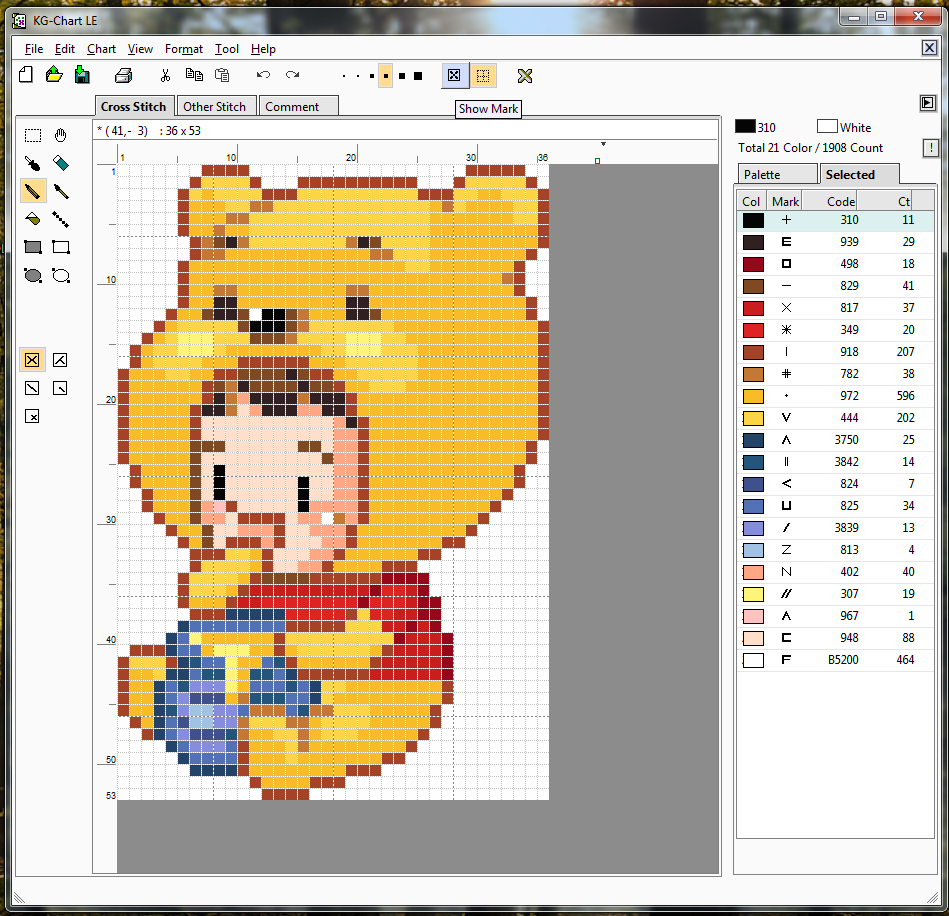Screen dimensions: 949x916
Task: Pick the red 817 color swatch
Action: tap(753, 308)
